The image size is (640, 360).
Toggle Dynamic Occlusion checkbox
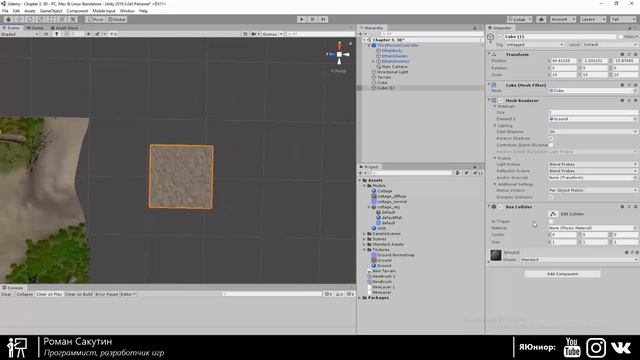point(551,197)
